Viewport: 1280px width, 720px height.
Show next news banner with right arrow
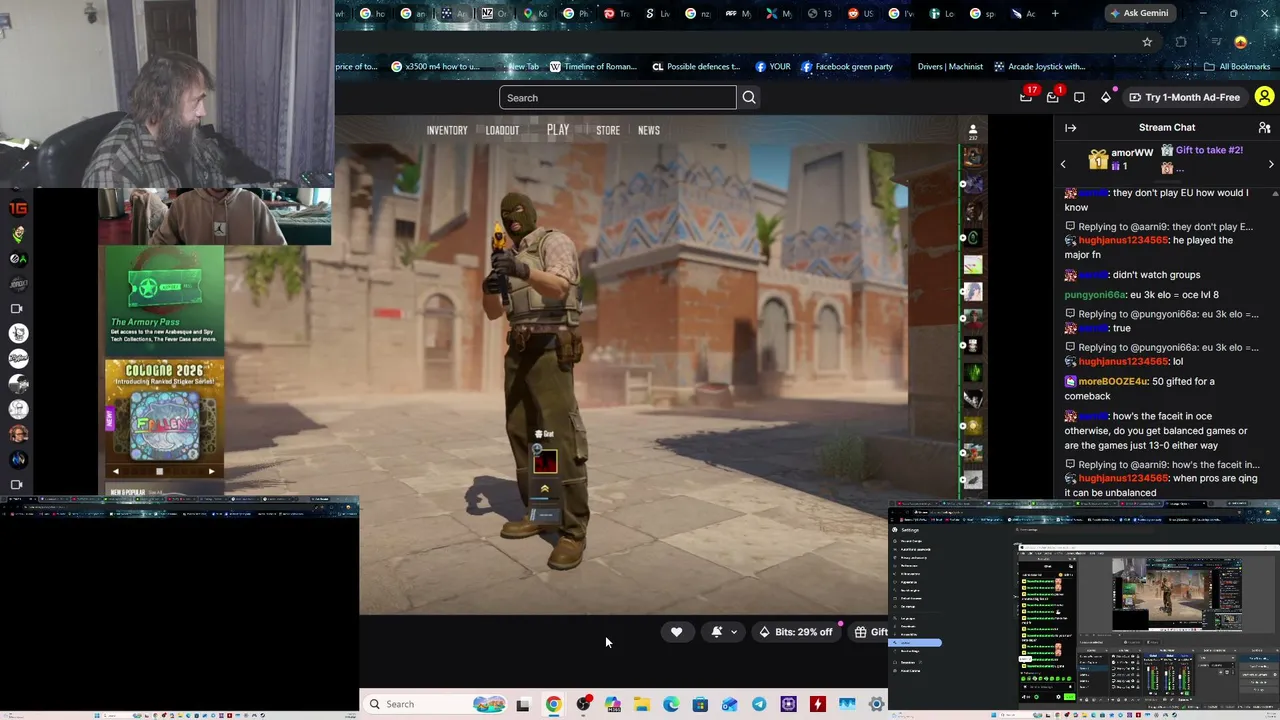[211, 471]
